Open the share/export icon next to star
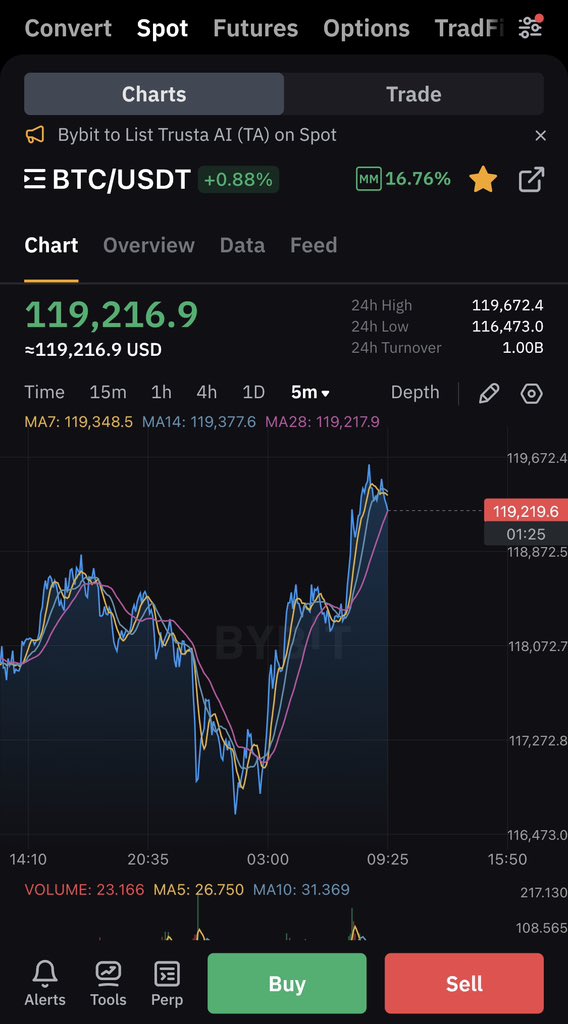Viewport: 568px width, 1024px height. tap(531, 179)
